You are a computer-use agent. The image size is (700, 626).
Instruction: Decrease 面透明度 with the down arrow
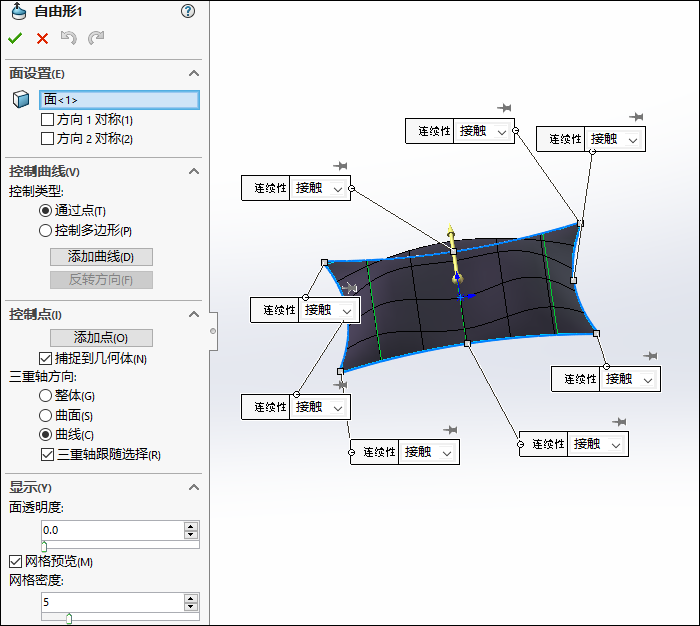click(191, 534)
